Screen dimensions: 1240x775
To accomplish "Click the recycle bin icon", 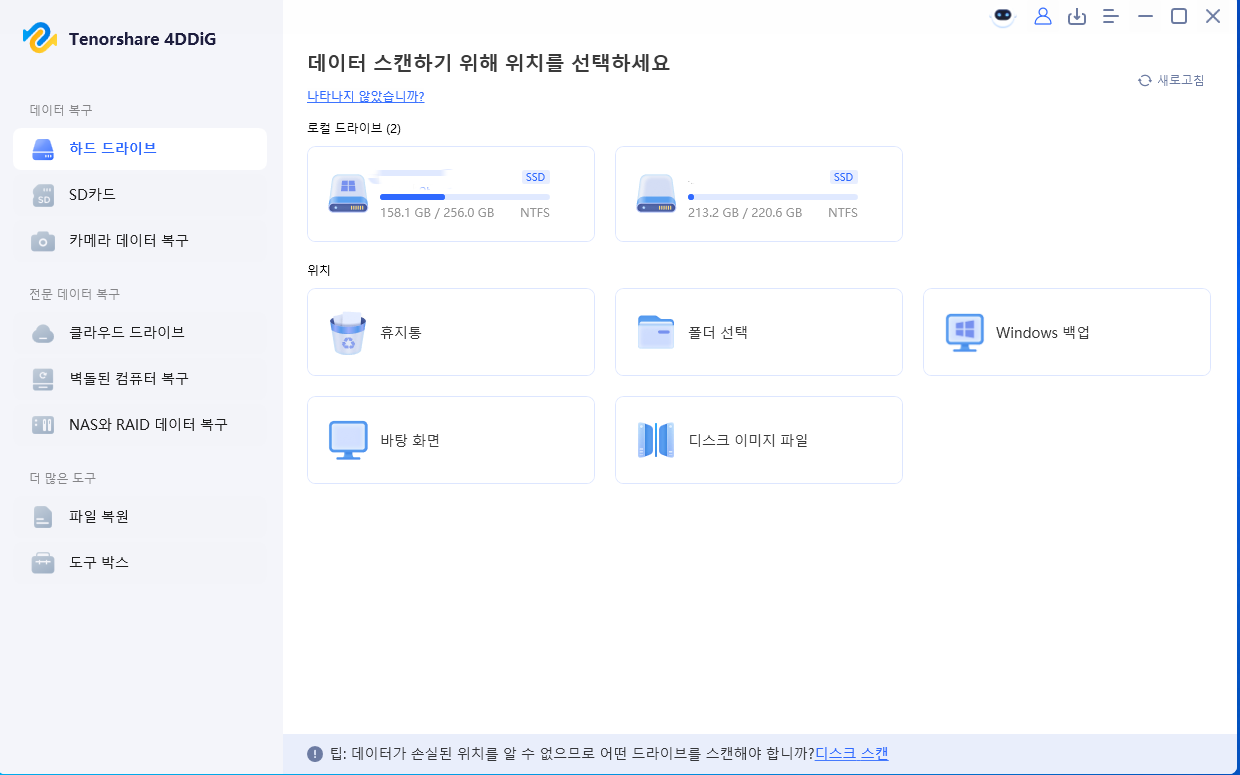I will click(348, 333).
